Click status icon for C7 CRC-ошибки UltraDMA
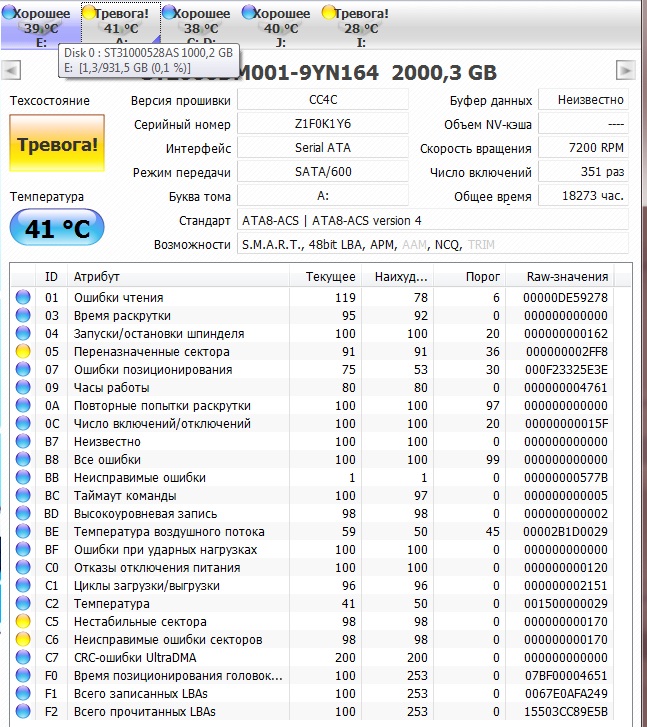 (x=23, y=657)
